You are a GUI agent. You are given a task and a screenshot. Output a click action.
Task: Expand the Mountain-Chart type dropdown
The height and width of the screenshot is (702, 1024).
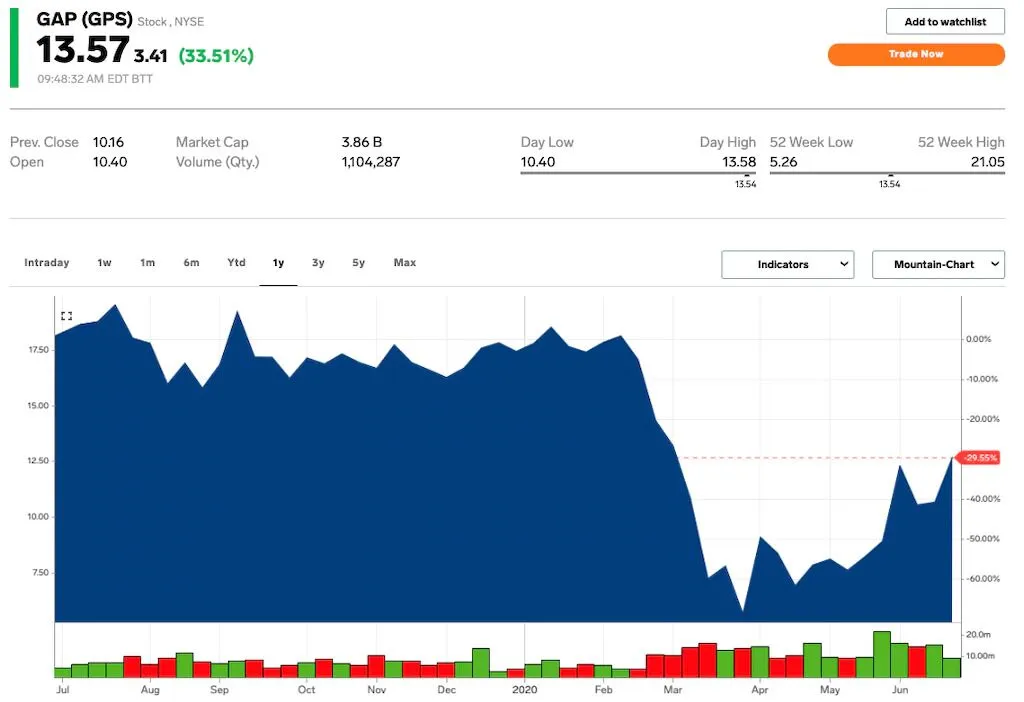(938, 264)
